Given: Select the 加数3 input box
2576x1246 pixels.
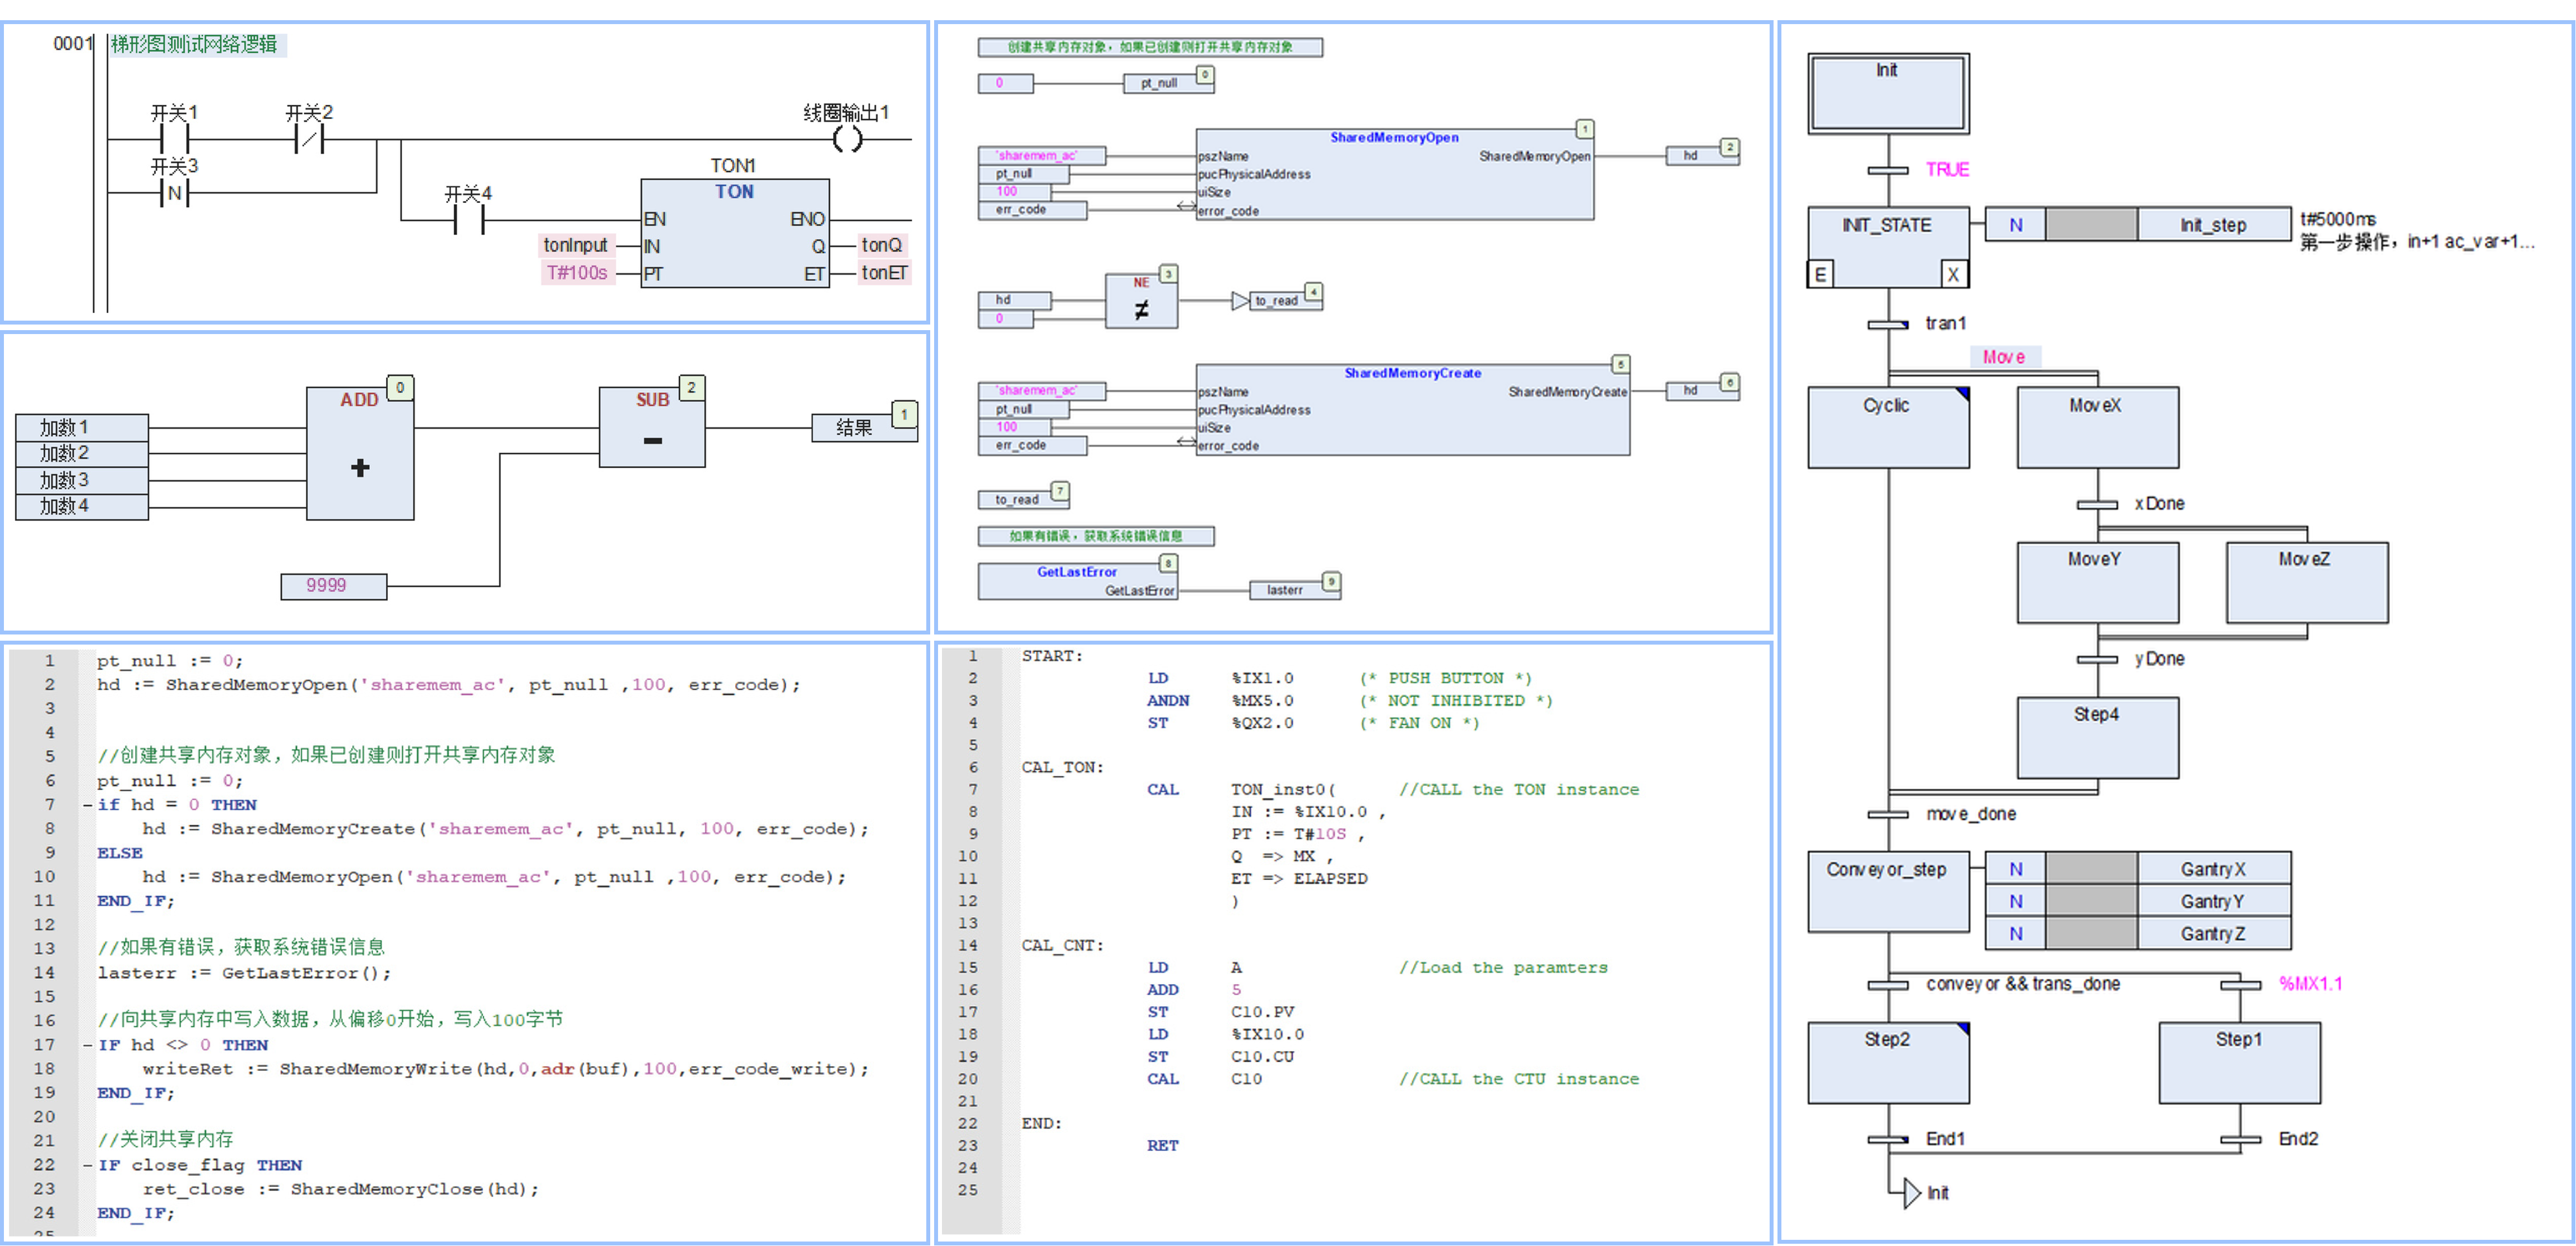Looking at the screenshot, I should (x=82, y=480).
